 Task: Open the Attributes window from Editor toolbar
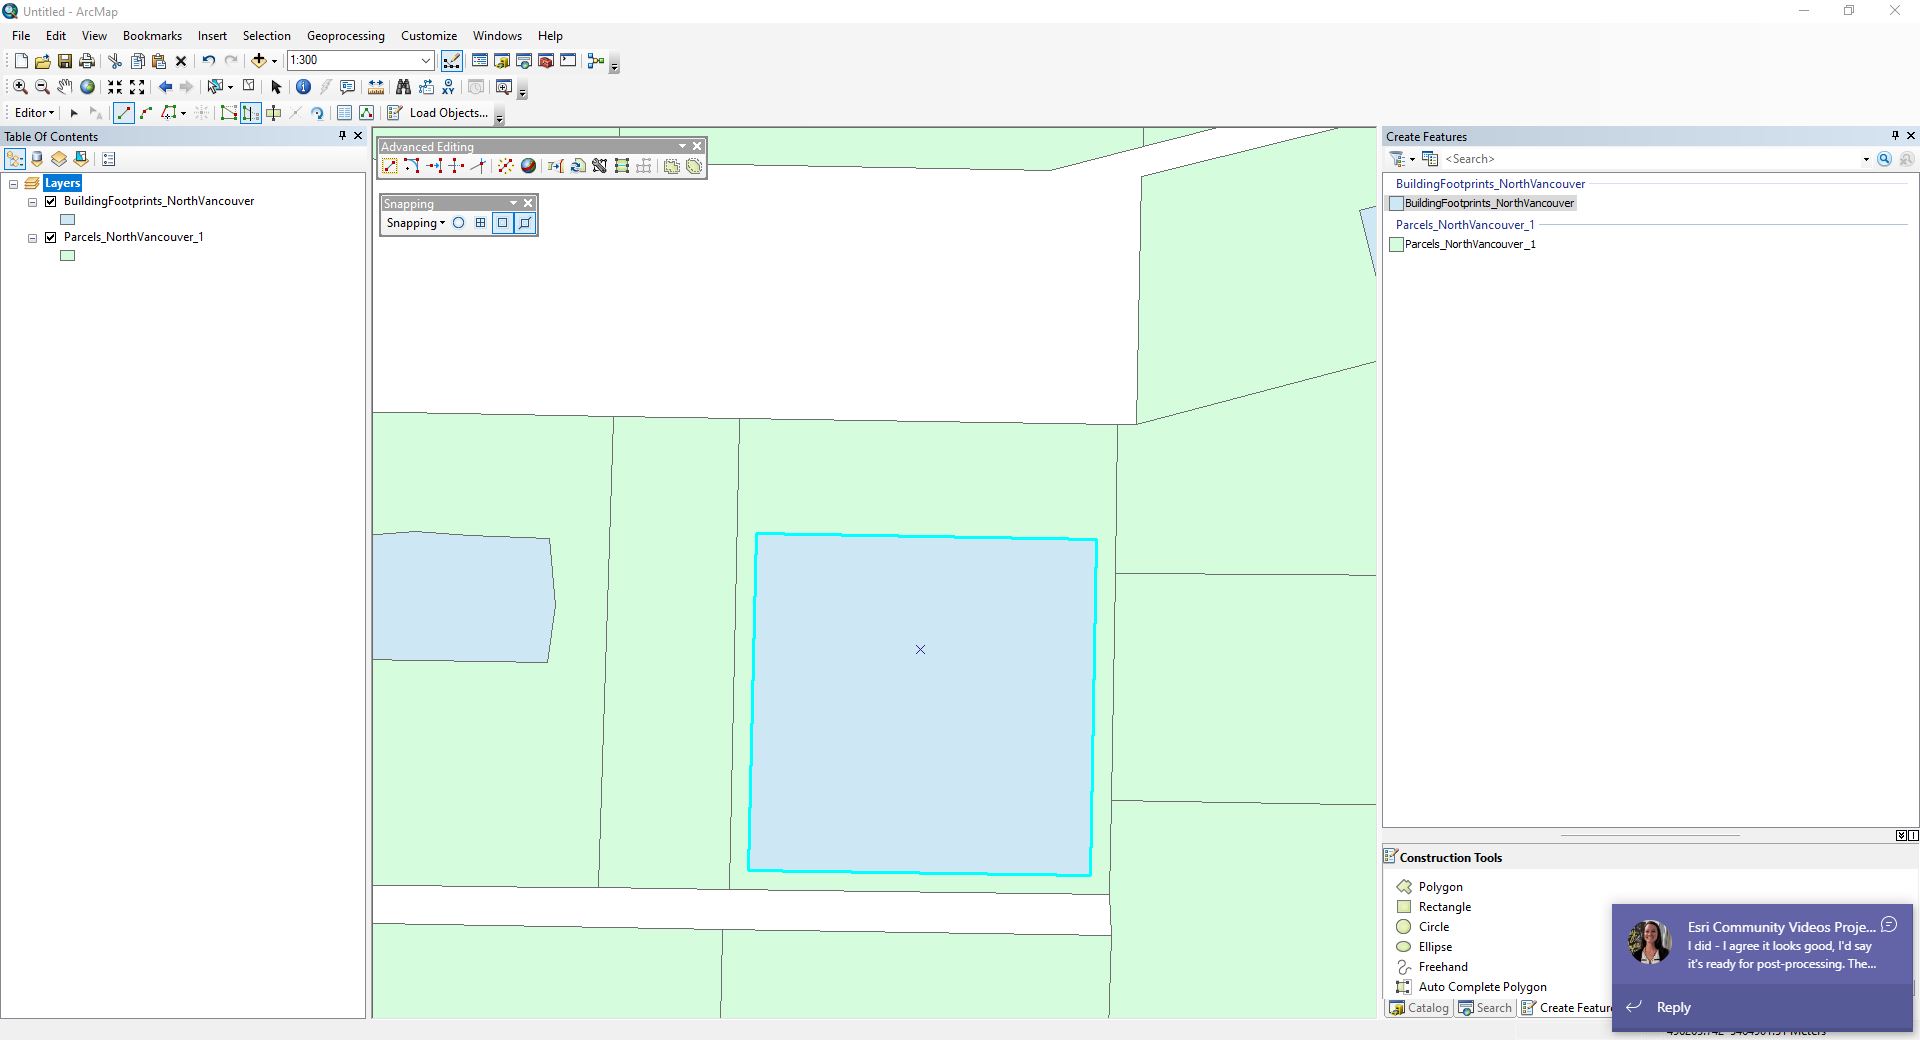point(342,113)
